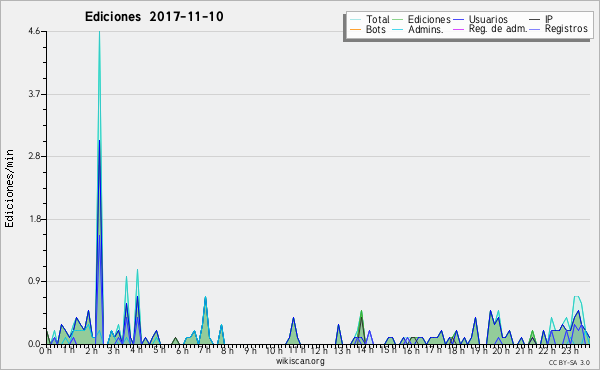
Task: Click the Registros legend entry
Action: pos(559,29)
